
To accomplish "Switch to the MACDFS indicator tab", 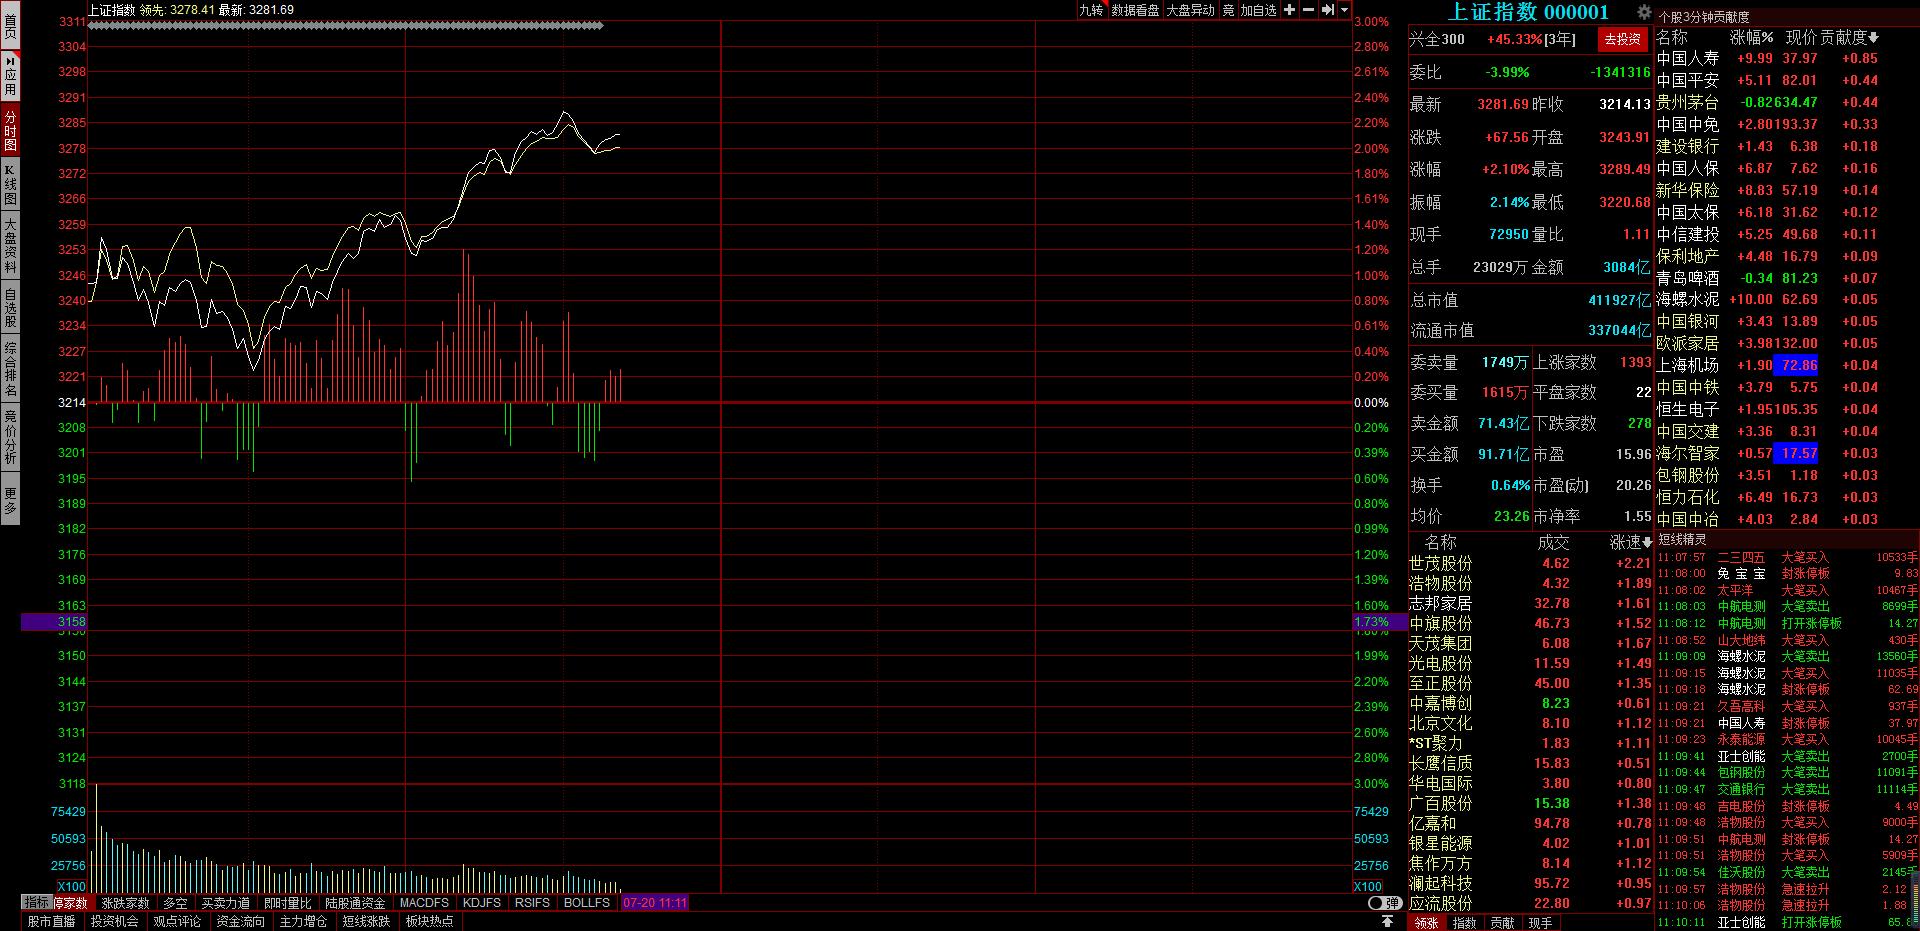I will [424, 903].
